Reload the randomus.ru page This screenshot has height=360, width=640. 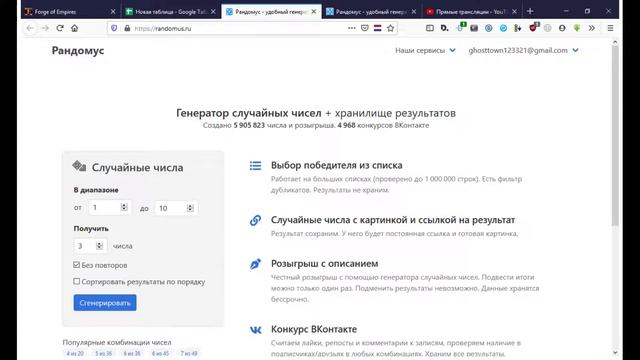[x=60, y=28]
